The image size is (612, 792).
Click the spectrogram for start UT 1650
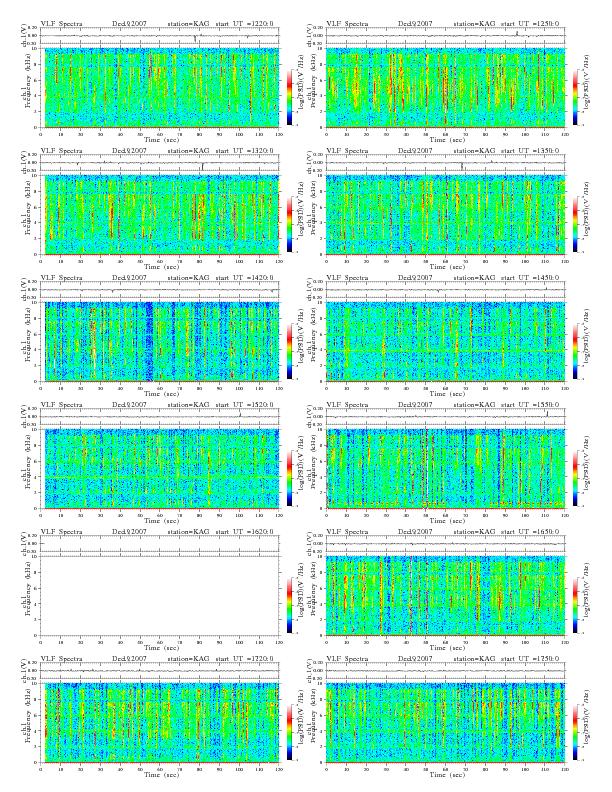[445, 596]
